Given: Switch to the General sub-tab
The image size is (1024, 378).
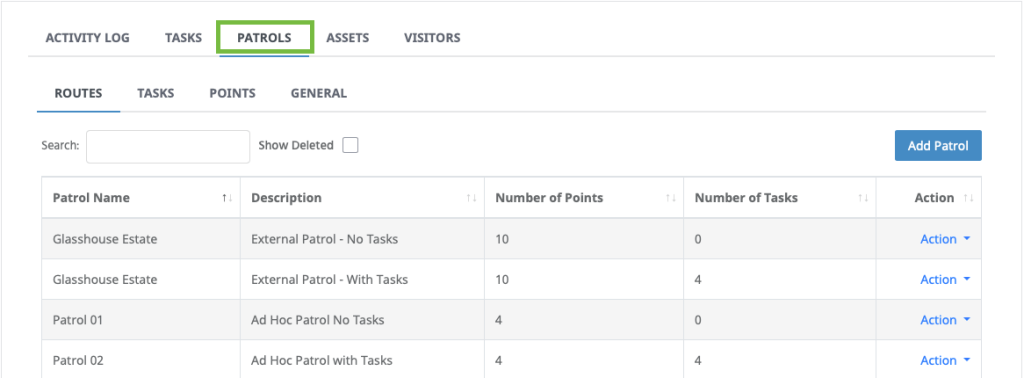Looking at the screenshot, I should (x=319, y=93).
